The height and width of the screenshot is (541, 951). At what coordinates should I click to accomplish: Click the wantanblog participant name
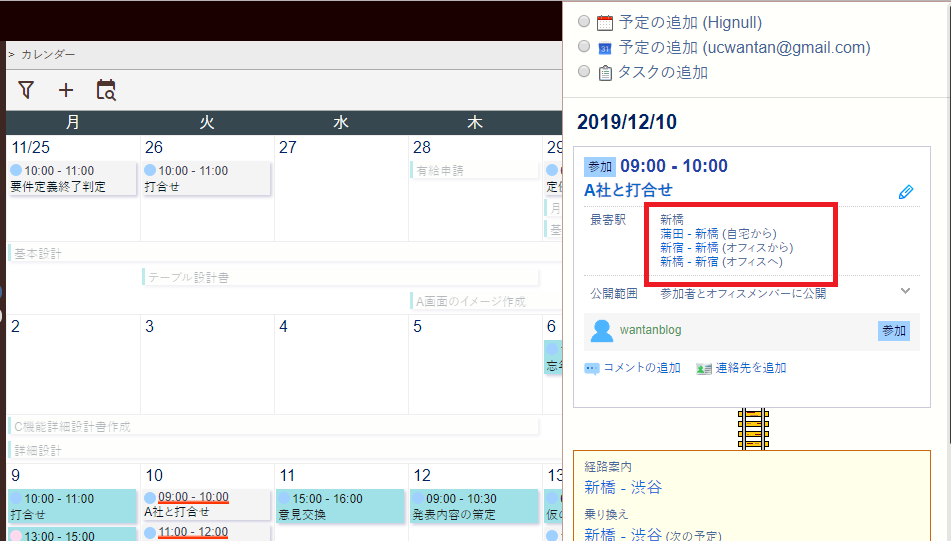pos(650,330)
